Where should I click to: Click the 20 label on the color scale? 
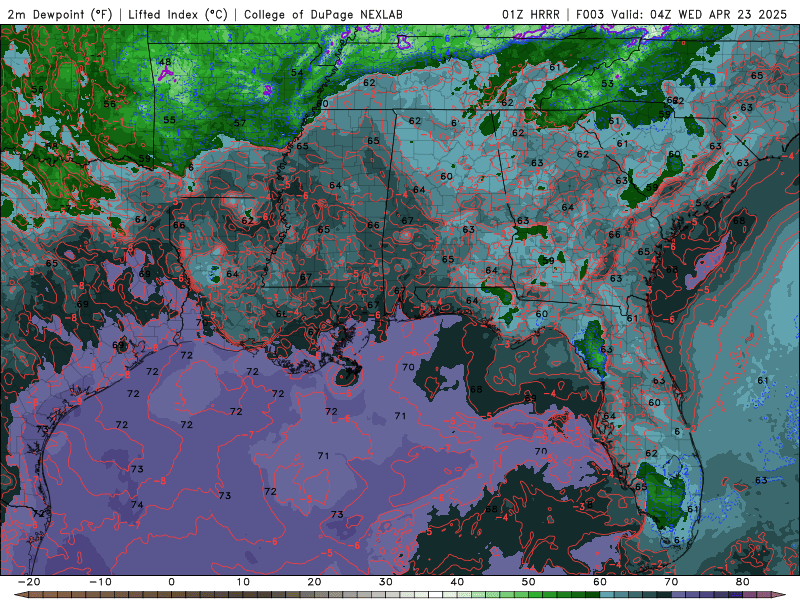pos(314,582)
